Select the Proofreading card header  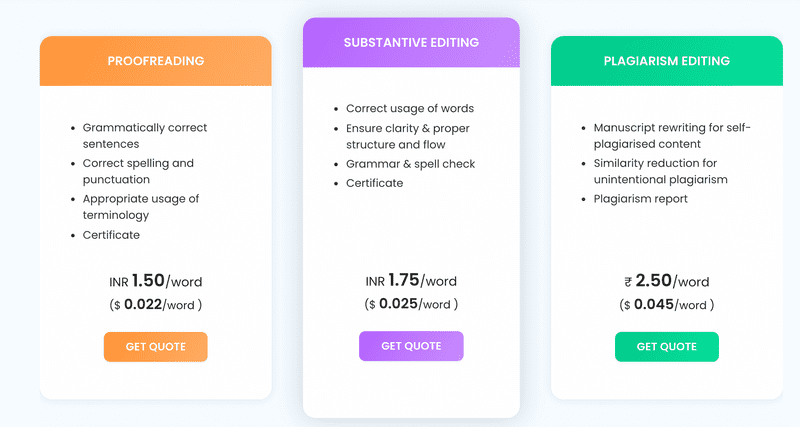tap(155, 61)
